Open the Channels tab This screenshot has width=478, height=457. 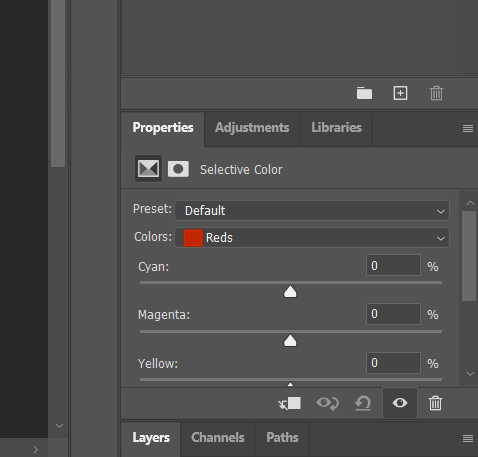tap(218, 438)
